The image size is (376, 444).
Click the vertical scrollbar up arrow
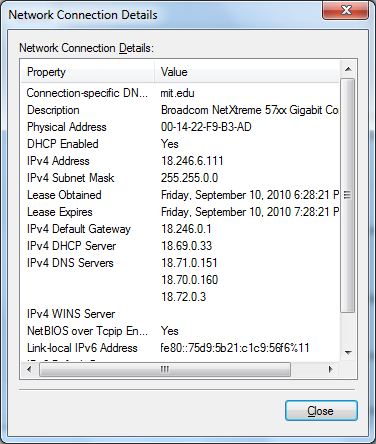pyautogui.click(x=348, y=69)
